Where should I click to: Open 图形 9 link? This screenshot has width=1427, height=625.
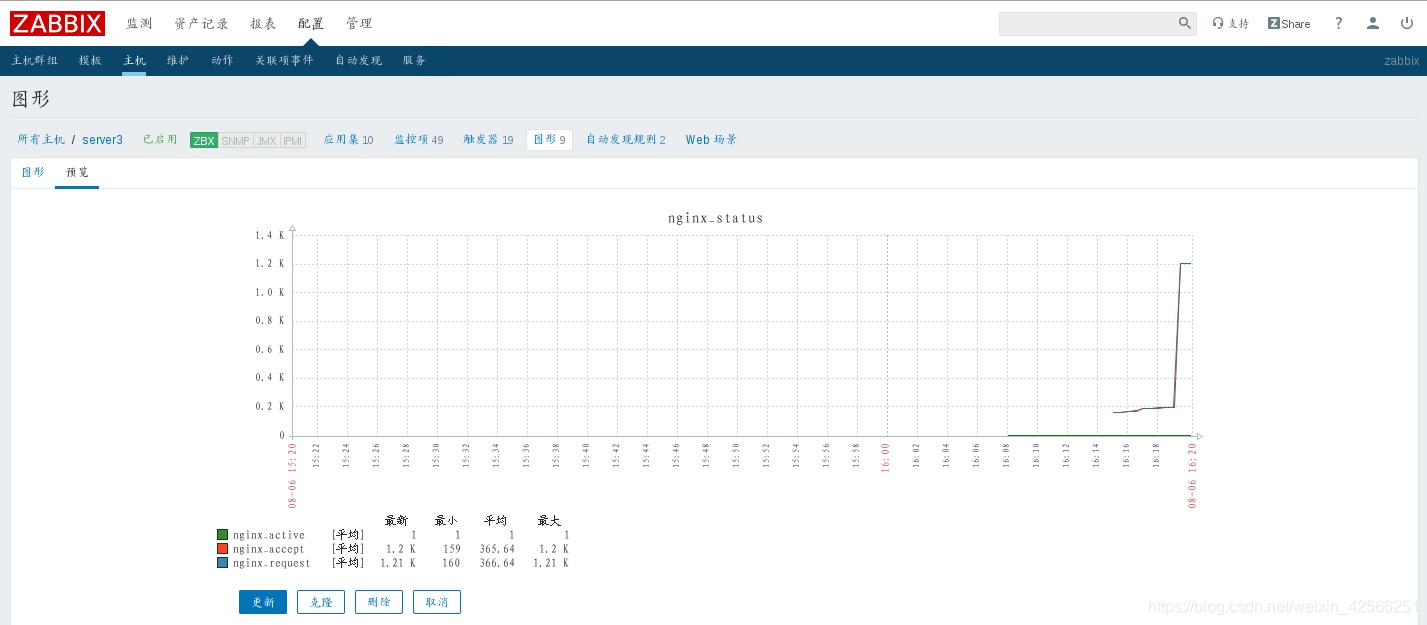(549, 140)
